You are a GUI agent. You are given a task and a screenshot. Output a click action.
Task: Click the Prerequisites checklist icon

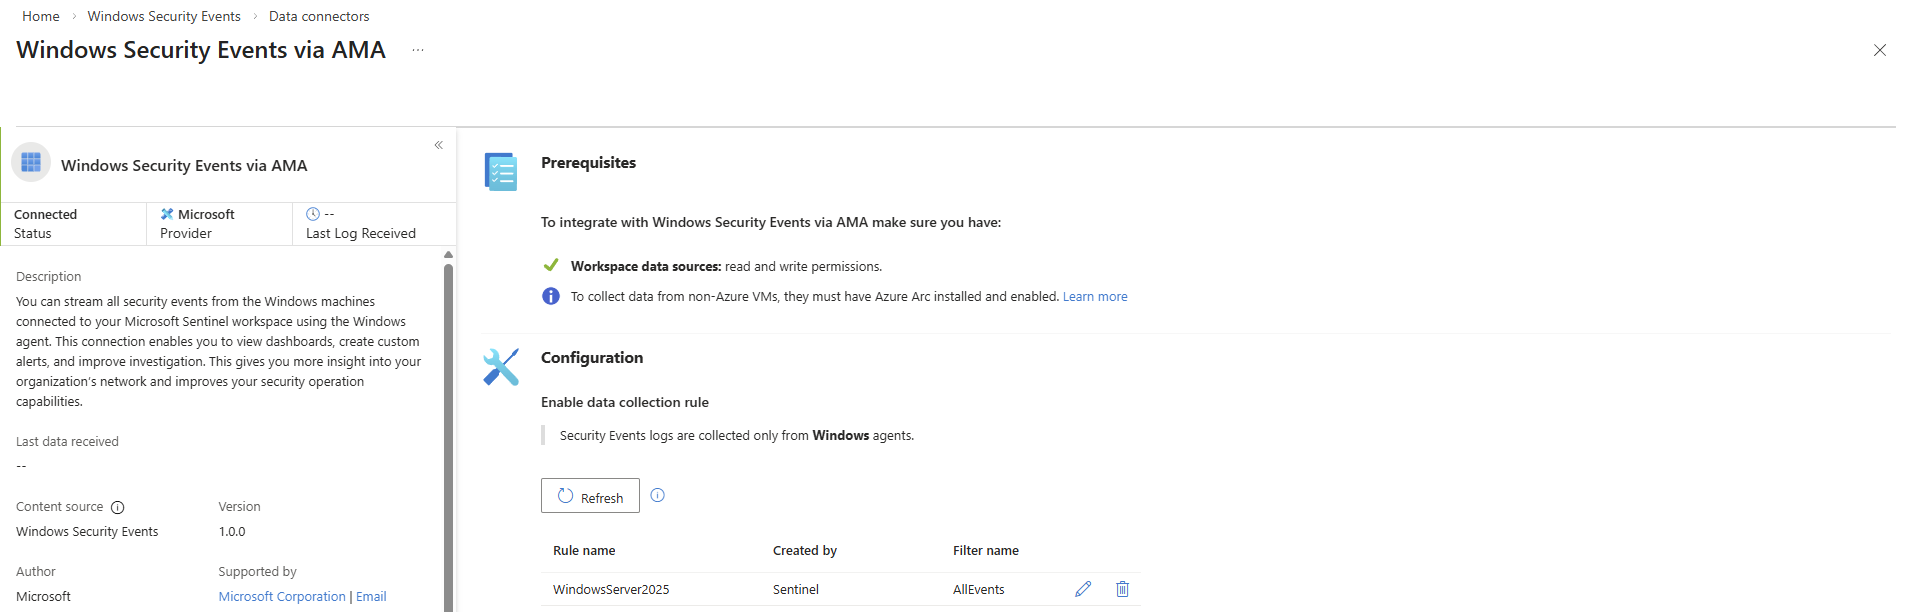point(501,172)
